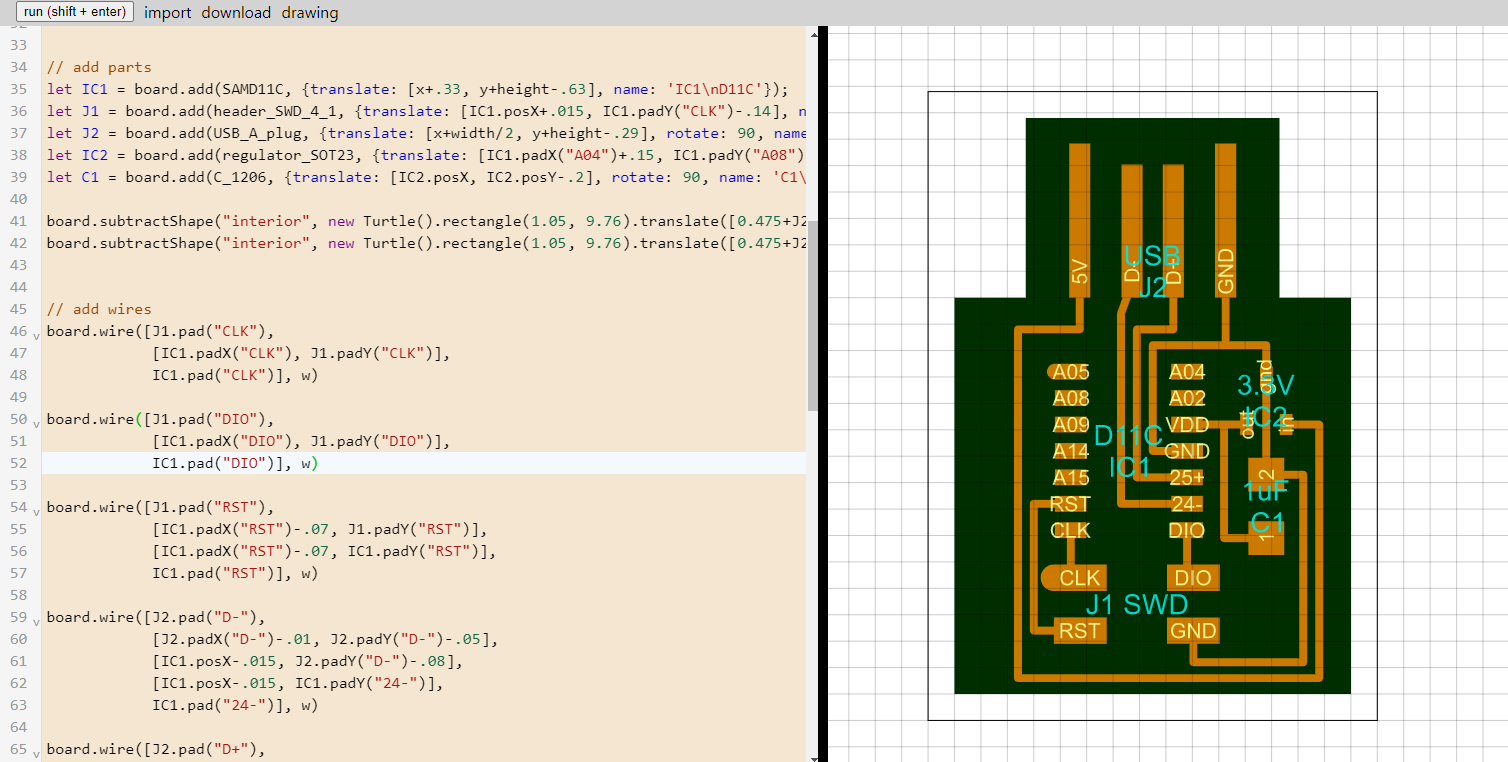The image size is (1508, 762).
Task: Fold the DIO wire block at line 50
Action: [37, 424]
